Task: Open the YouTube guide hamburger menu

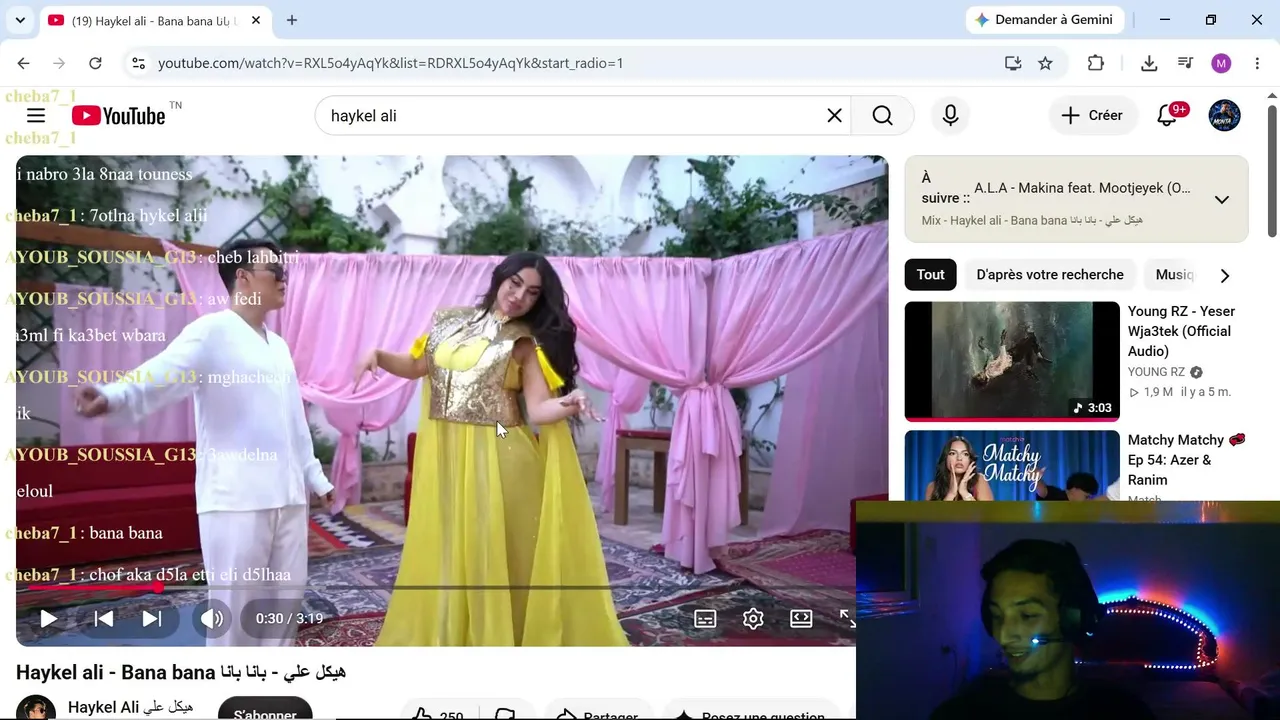Action: (36, 116)
